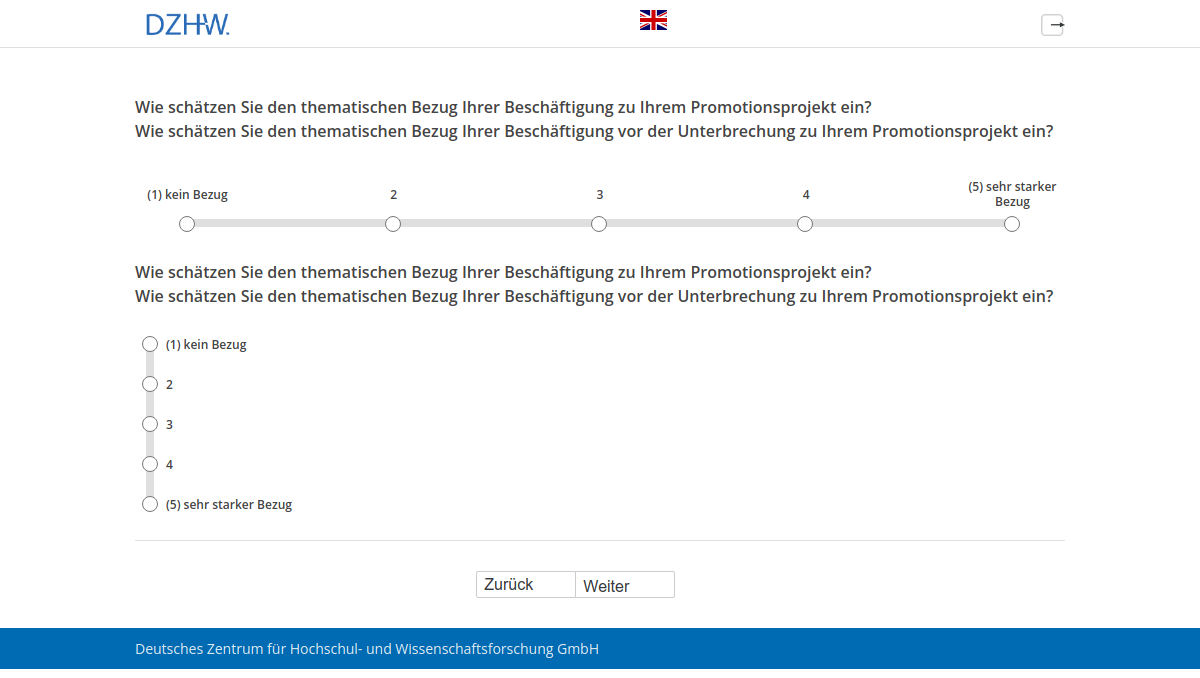1200x678 pixels.
Task: Pick radio option "4"
Action: click(x=150, y=463)
